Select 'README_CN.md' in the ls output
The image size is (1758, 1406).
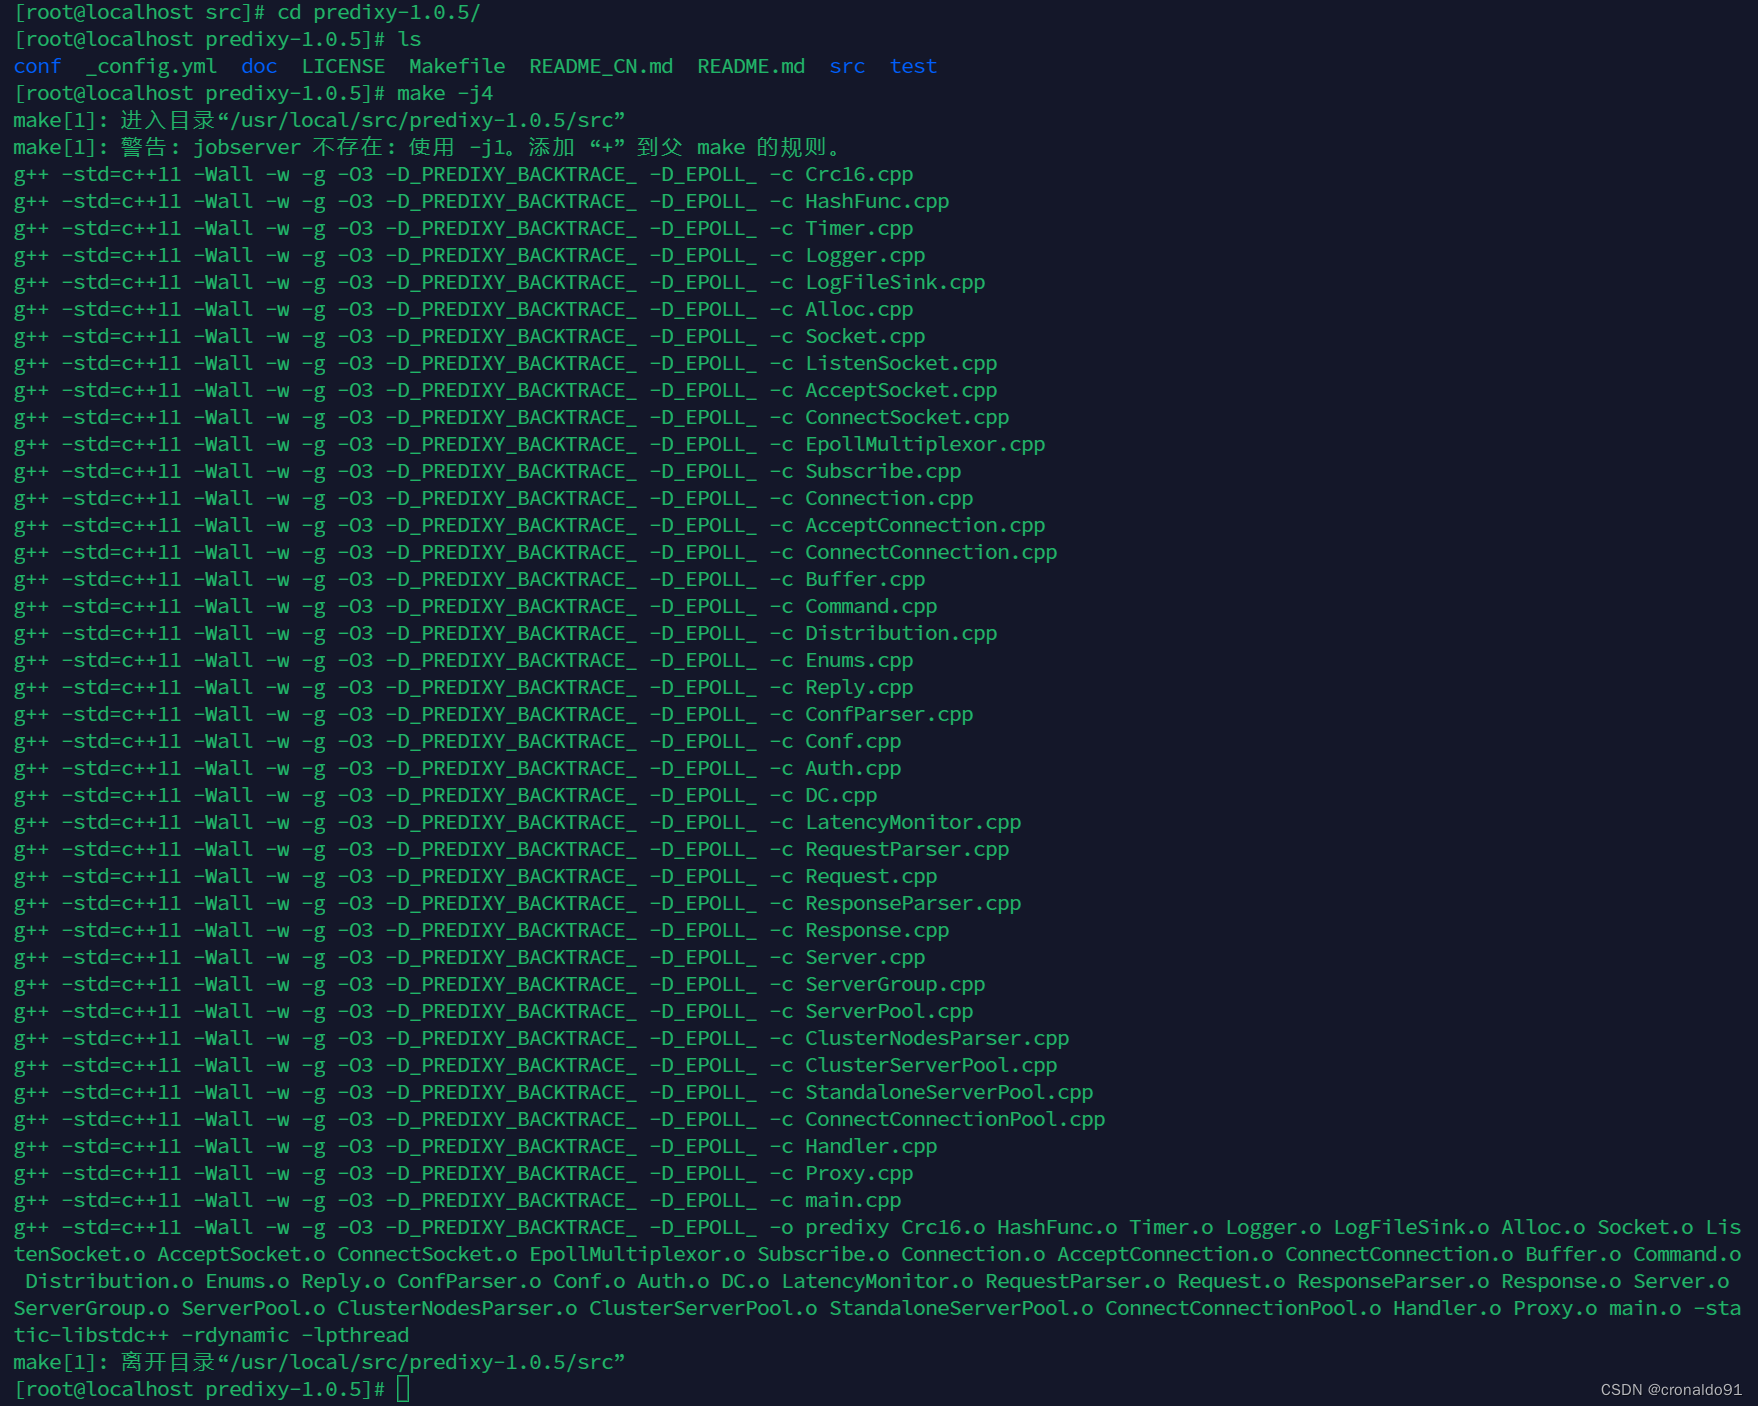[x=602, y=66]
